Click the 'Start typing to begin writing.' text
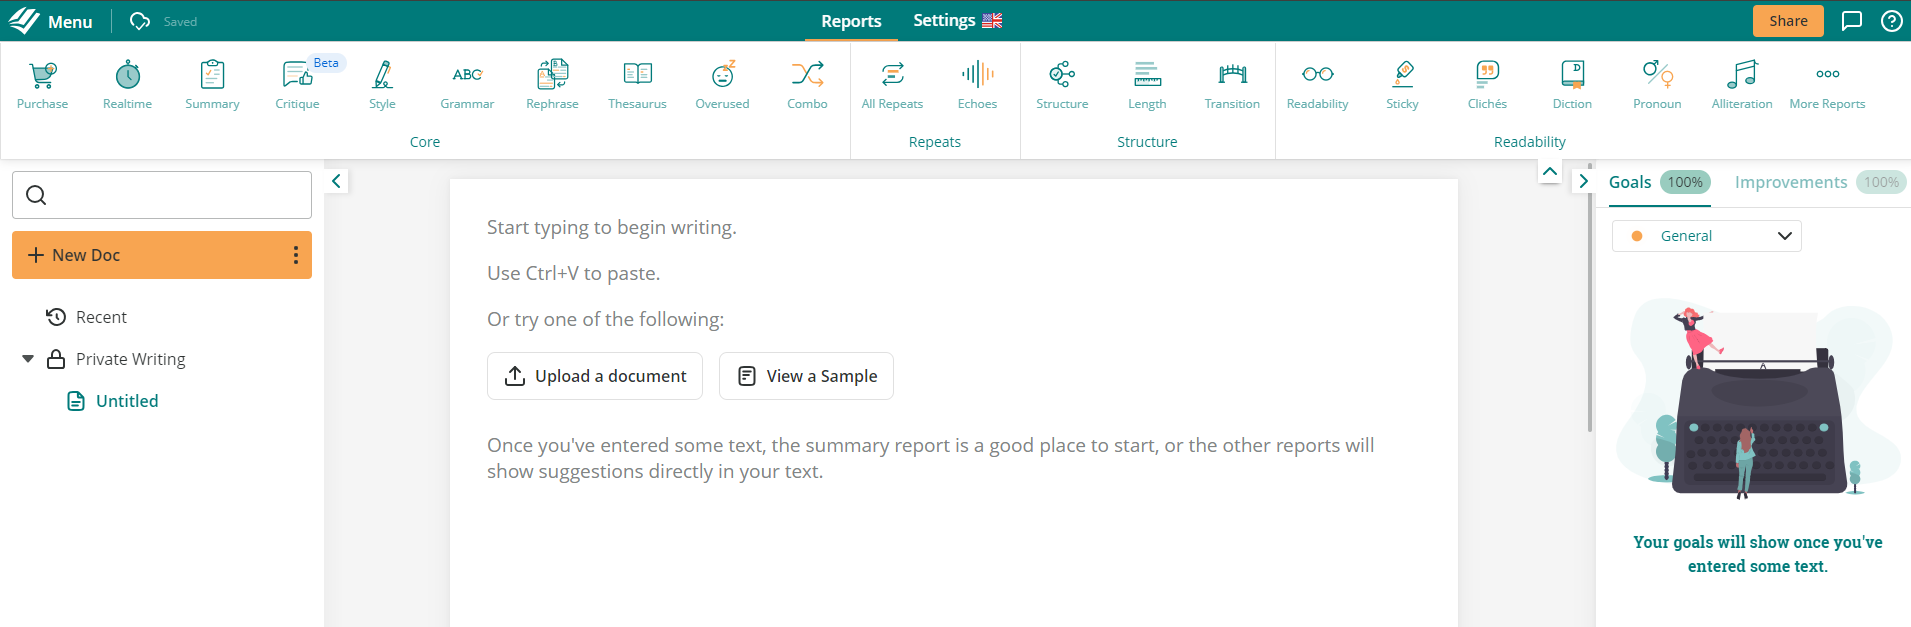 pyautogui.click(x=612, y=228)
